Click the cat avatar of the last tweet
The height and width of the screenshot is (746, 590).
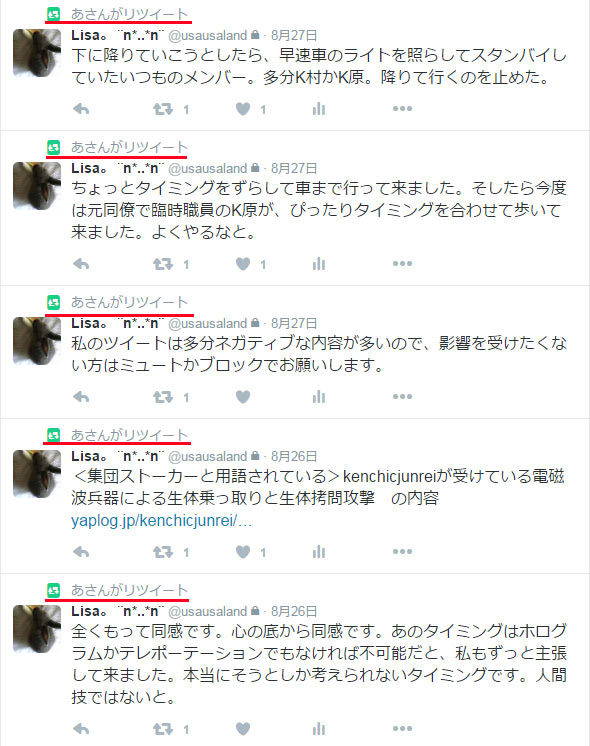[37, 629]
